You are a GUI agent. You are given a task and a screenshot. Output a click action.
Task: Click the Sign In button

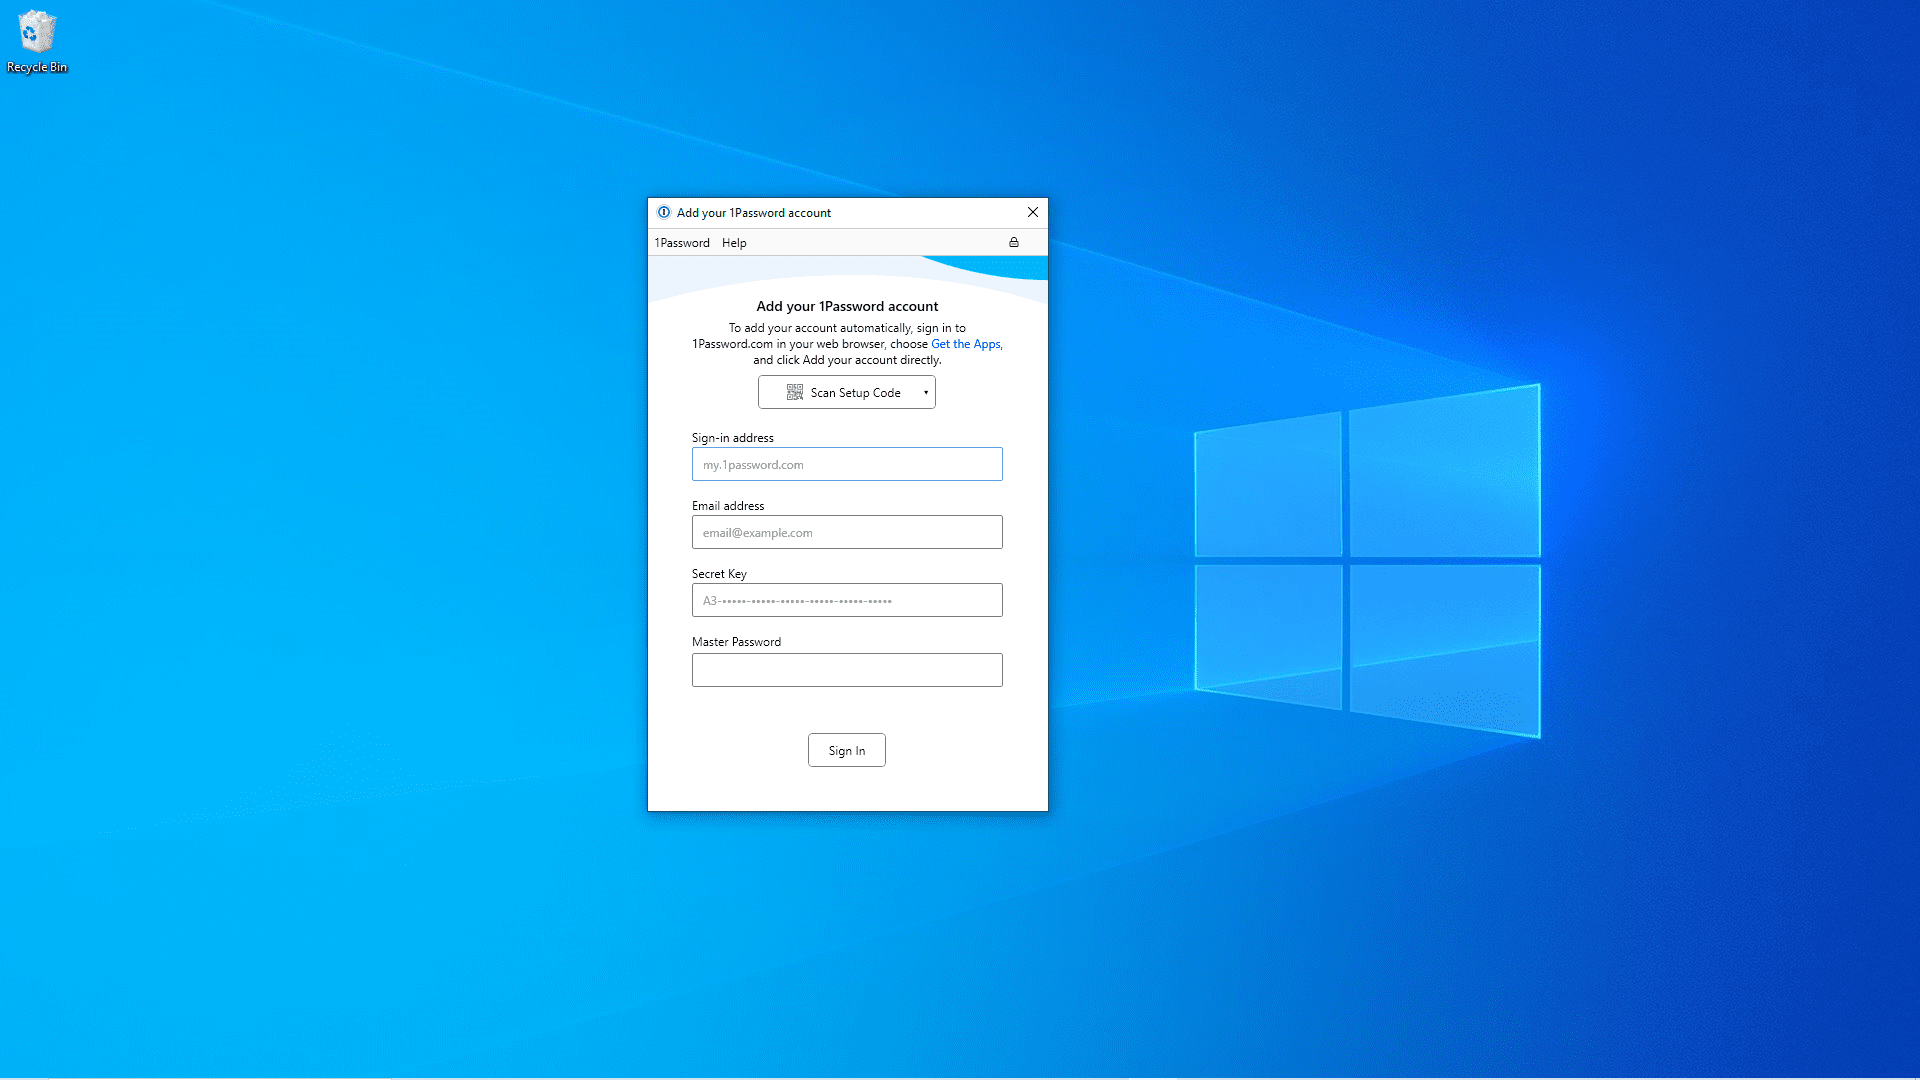(x=847, y=750)
